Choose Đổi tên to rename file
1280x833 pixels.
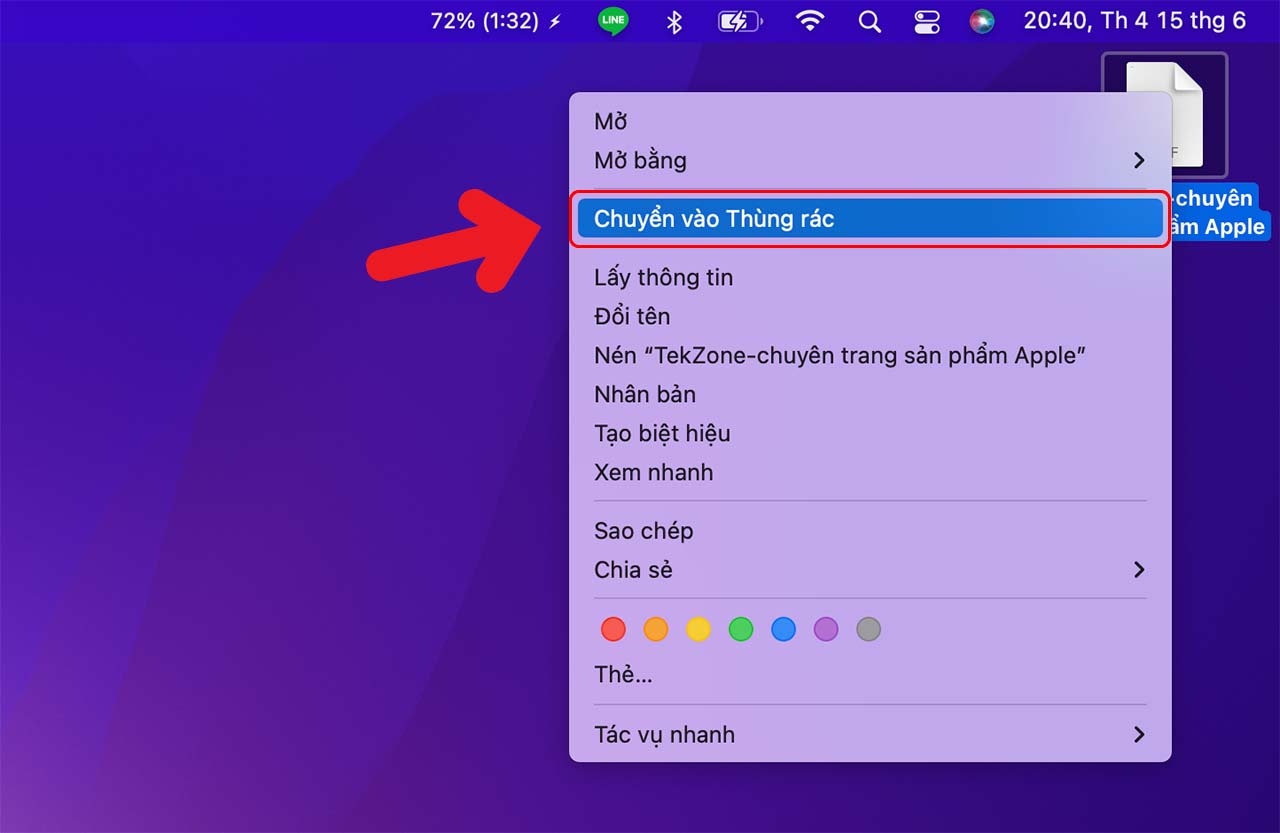point(870,316)
